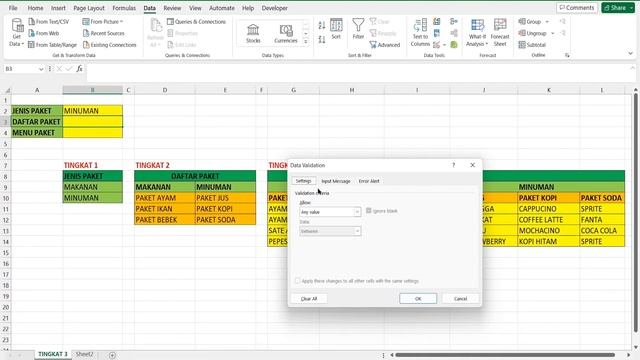Select the Currencies data type
This screenshot has width=640, height=360.
(x=286, y=33)
